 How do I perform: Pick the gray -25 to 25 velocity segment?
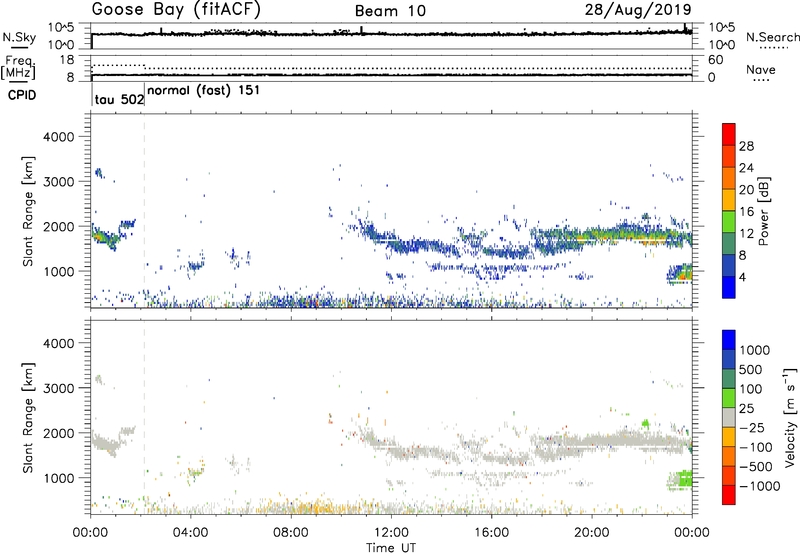click(729, 417)
